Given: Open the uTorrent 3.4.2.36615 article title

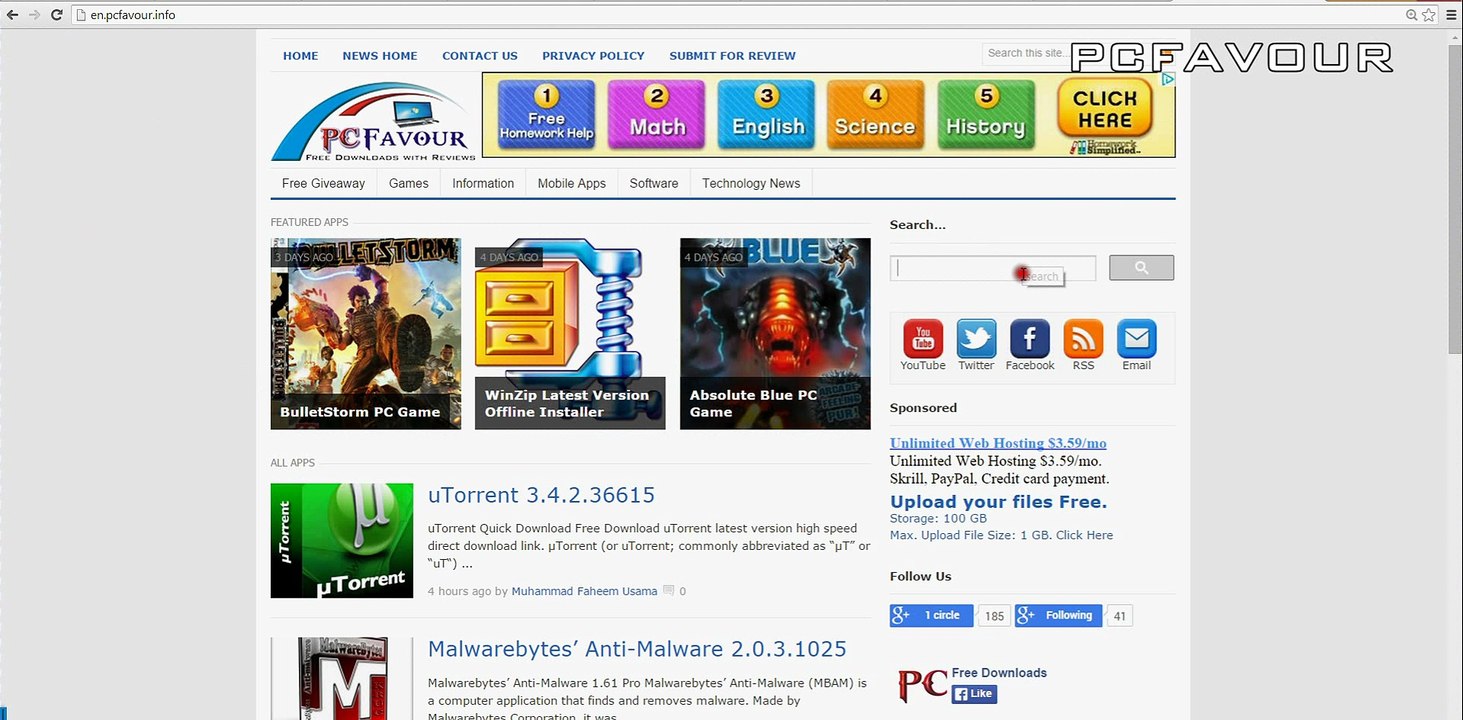Looking at the screenshot, I should pyautogui.click(x=541, y=495).
